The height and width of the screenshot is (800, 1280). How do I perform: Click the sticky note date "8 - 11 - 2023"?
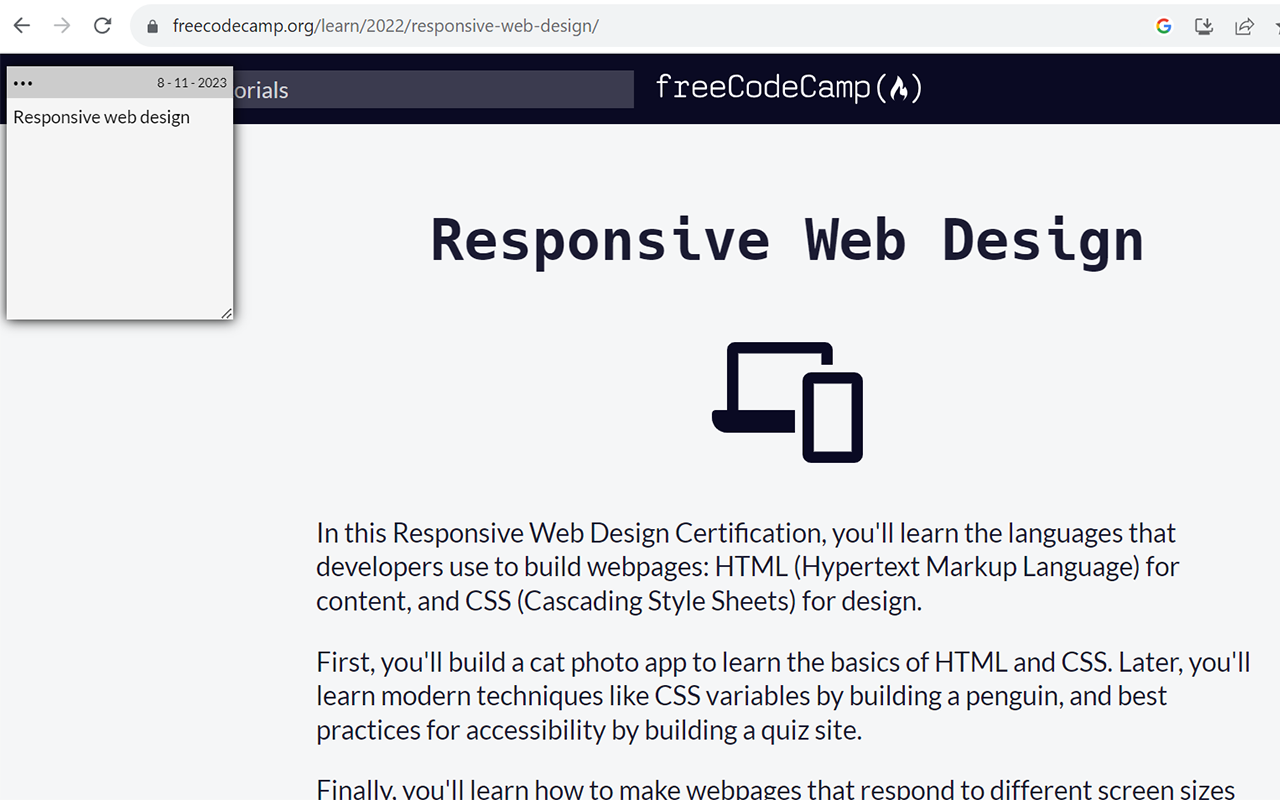[192, 83]
